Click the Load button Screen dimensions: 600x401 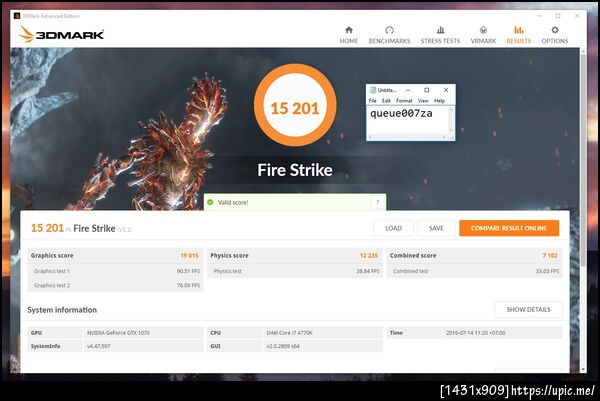tap(393, 228)
